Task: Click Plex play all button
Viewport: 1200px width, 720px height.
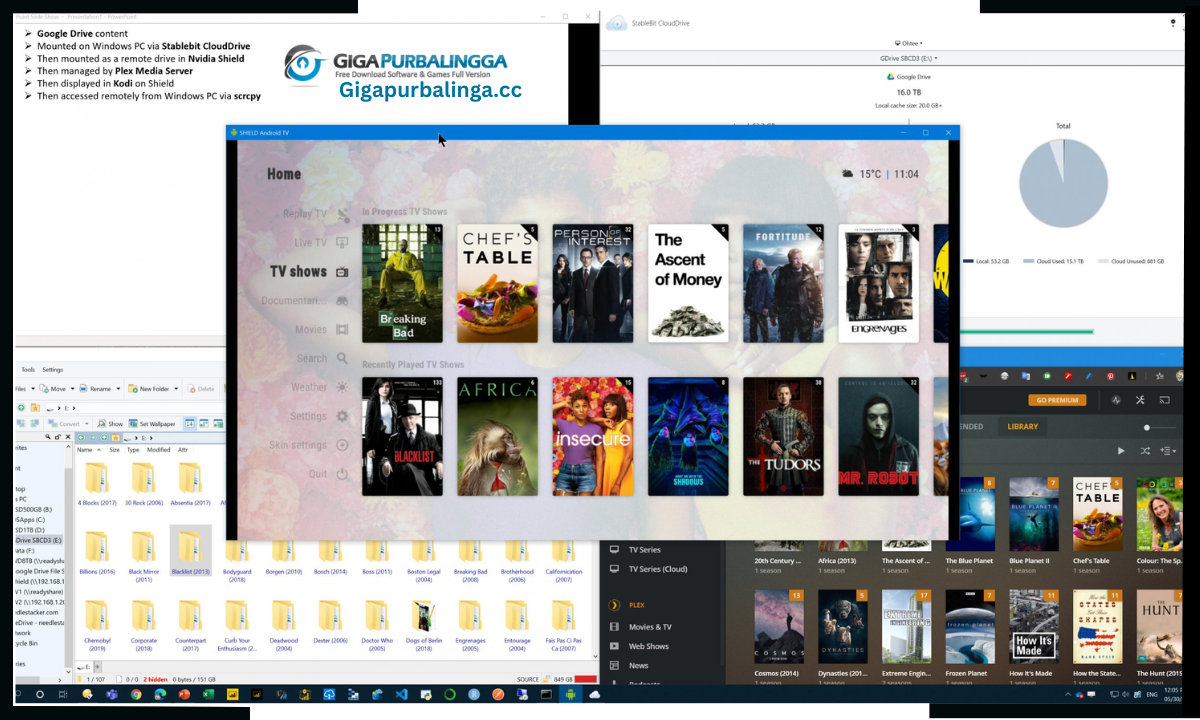Action: tap(1121, 451)
